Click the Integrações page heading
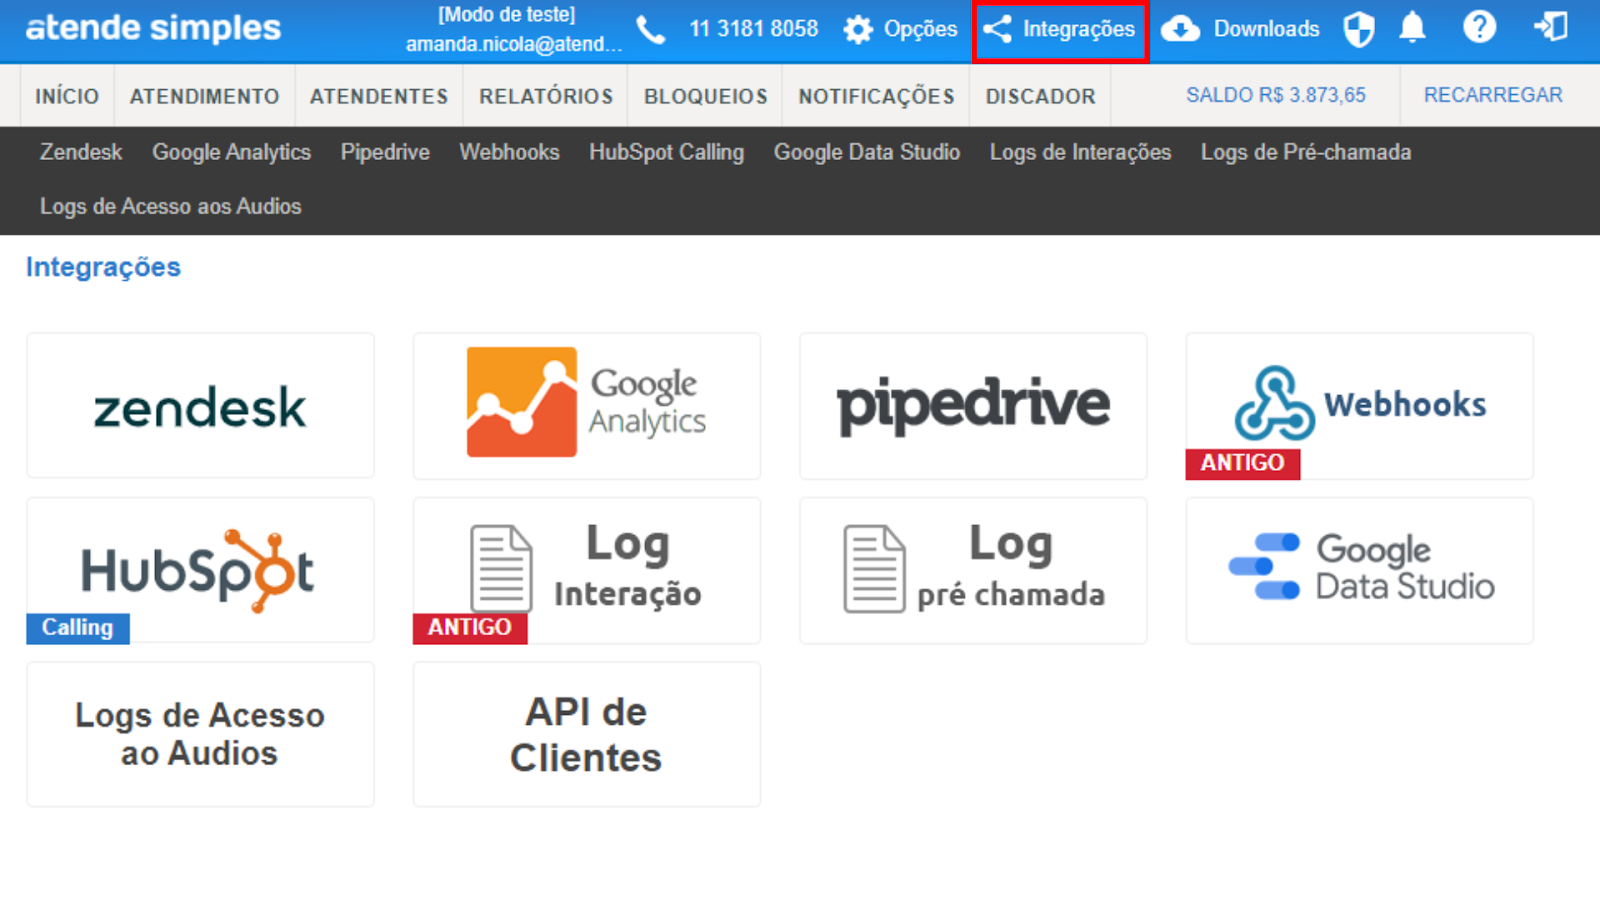This screenshot has height=900, width=1600. pyautogui.click(x=103, y=267)
